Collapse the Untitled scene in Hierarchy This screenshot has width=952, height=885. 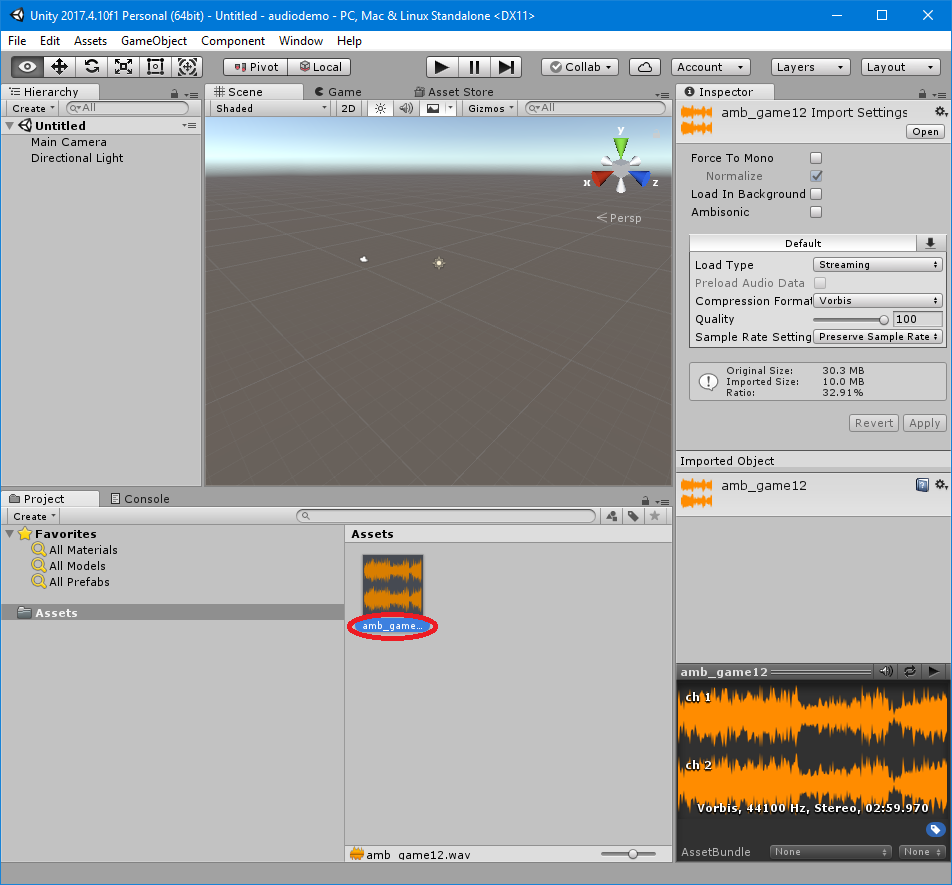(10, 126)
